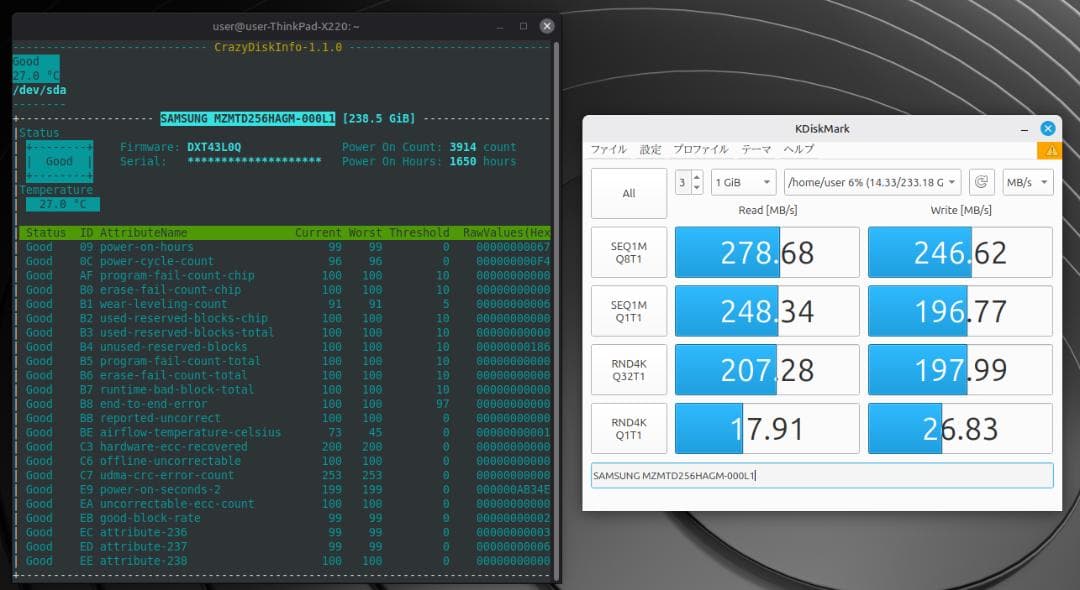Screen dimensions: 1080x590
Task: Select the power-cycle-count attribute row
Action: (284, 262)
